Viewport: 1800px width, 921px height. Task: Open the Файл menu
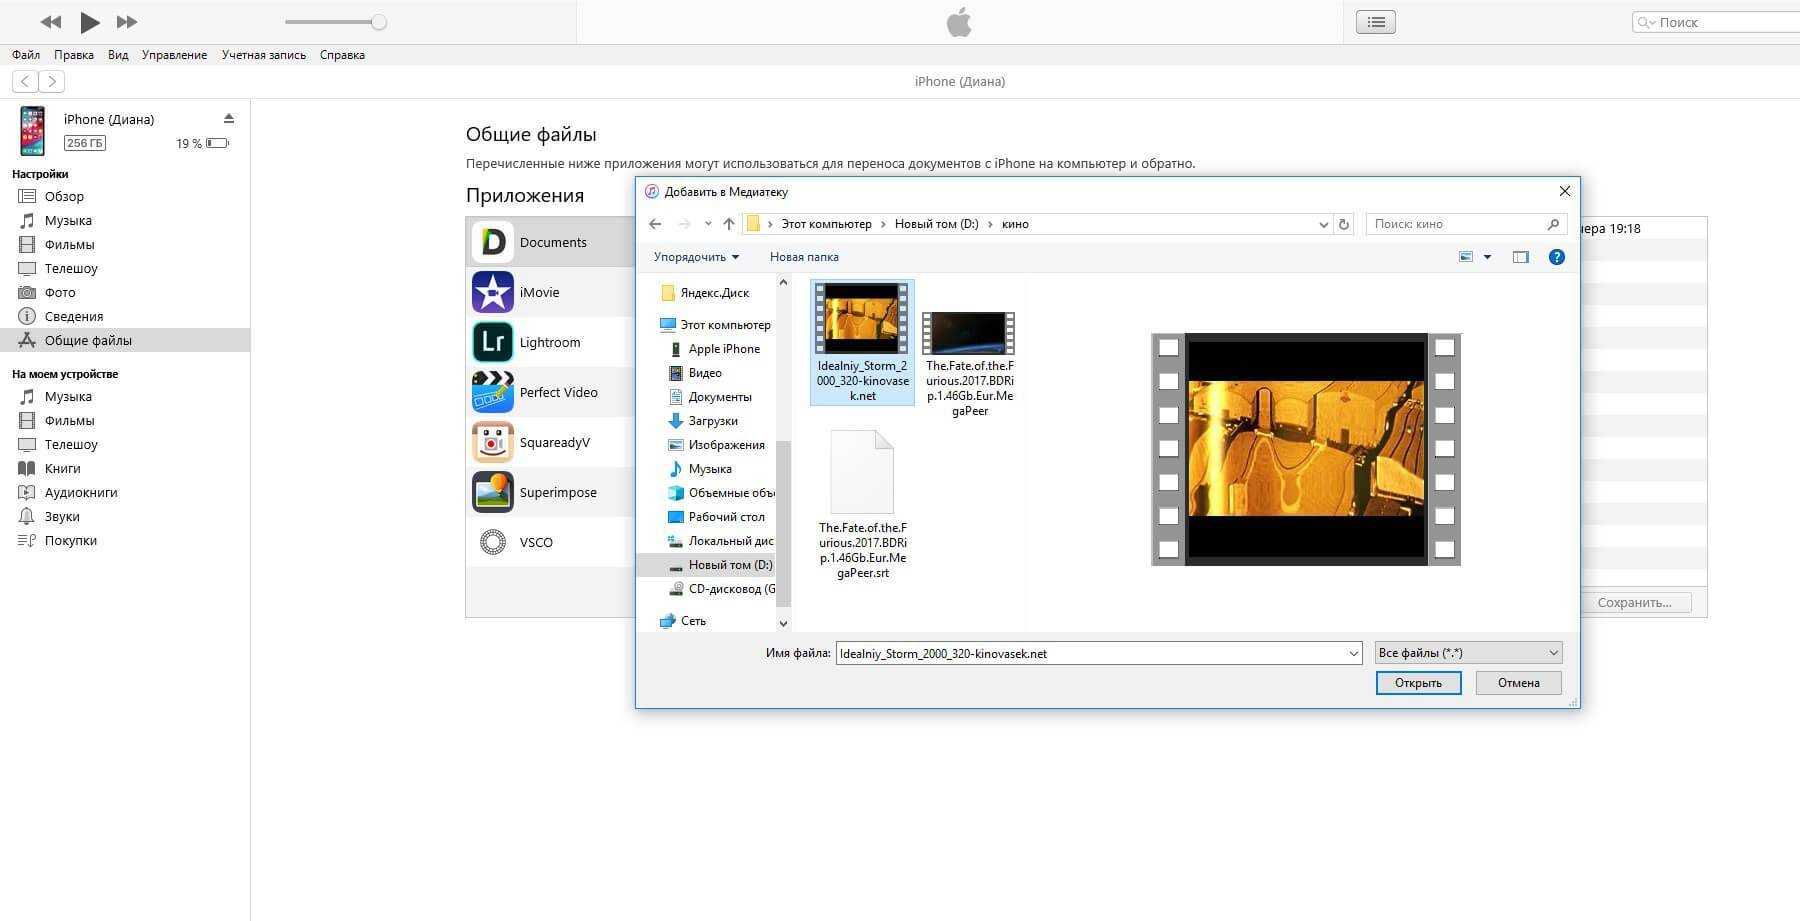point(26,55)
